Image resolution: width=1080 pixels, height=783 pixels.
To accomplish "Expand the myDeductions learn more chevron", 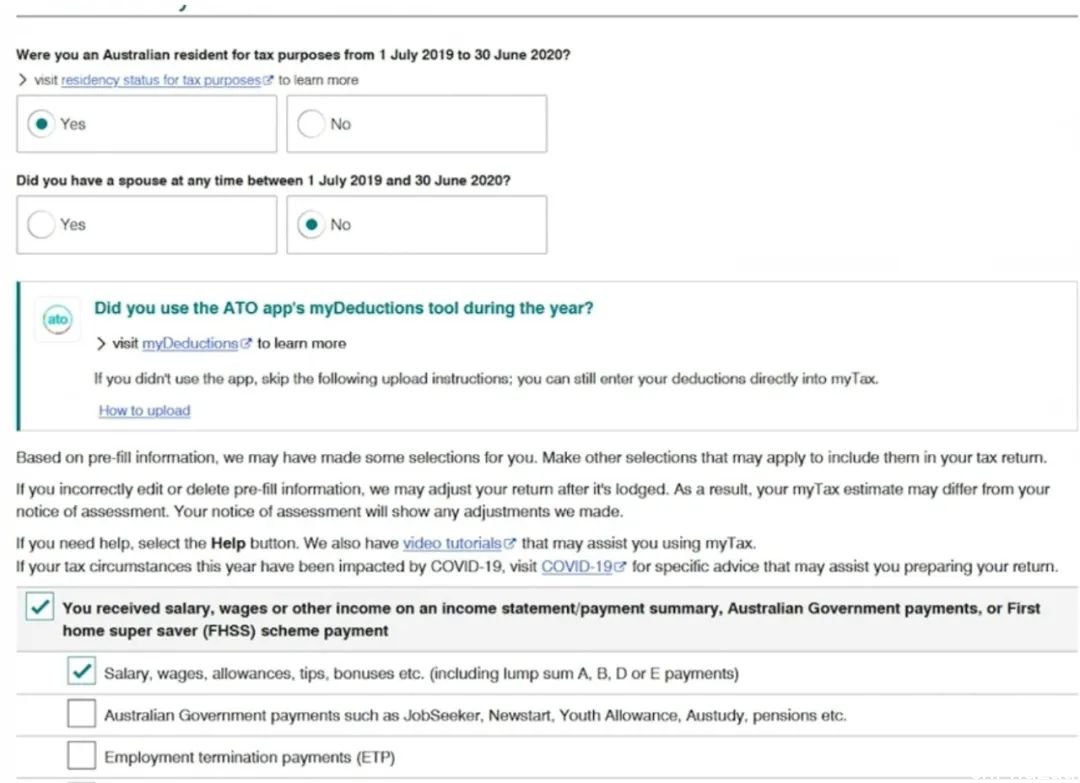I will (101, 343).
